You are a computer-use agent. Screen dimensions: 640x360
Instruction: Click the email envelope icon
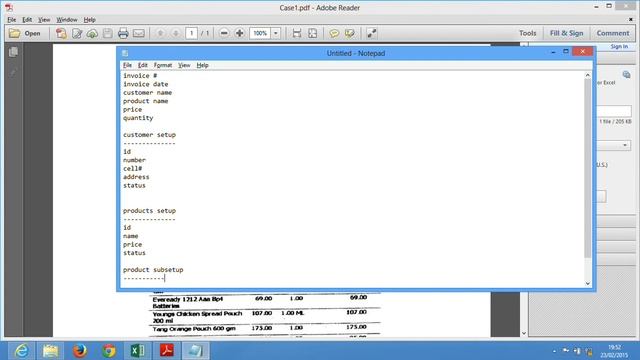[139, 33]
